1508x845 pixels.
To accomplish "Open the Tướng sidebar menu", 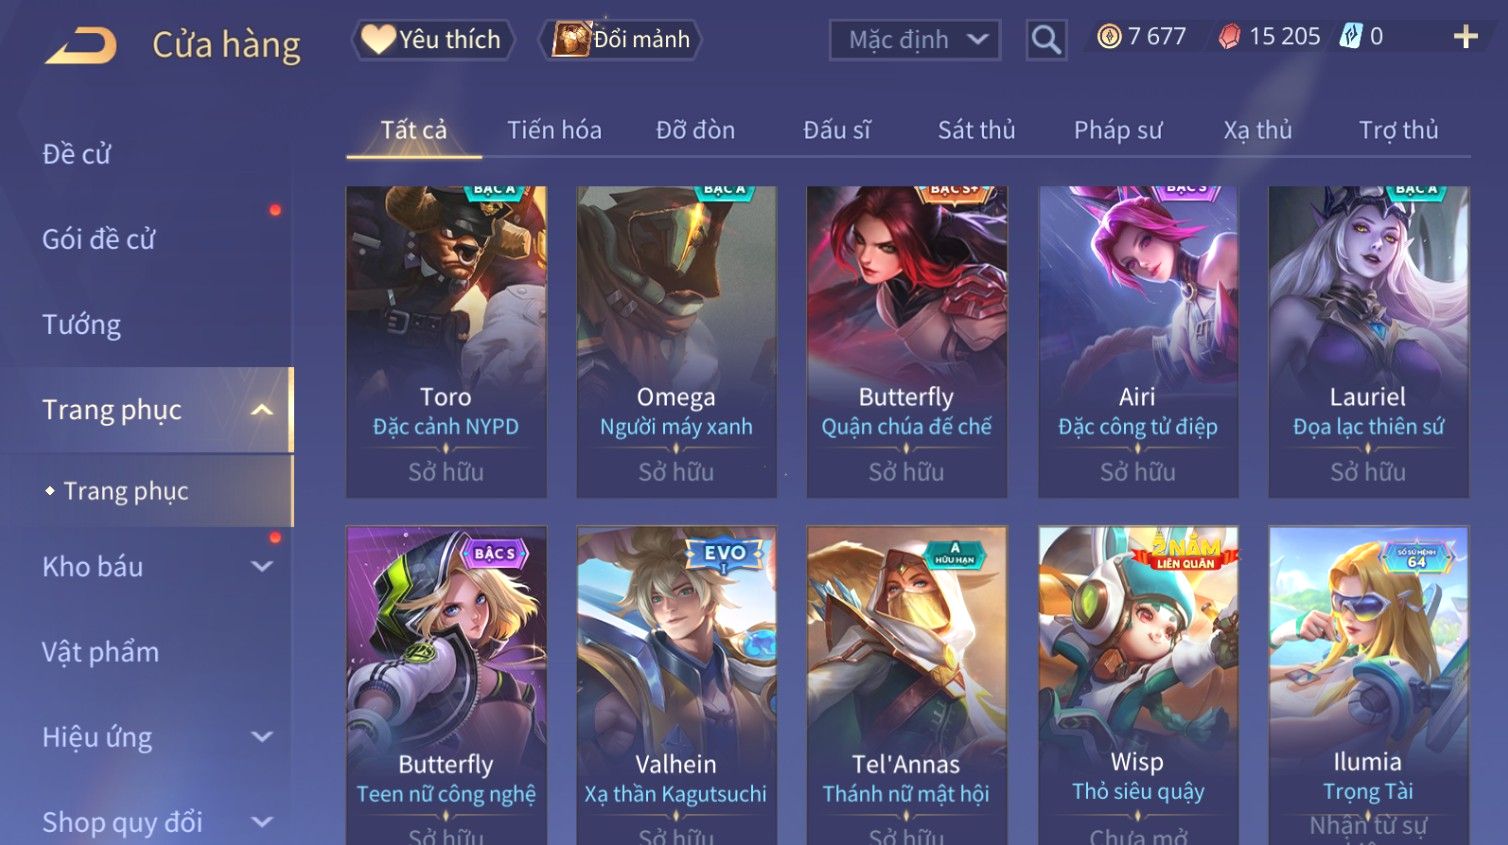I will click(82, 325).
